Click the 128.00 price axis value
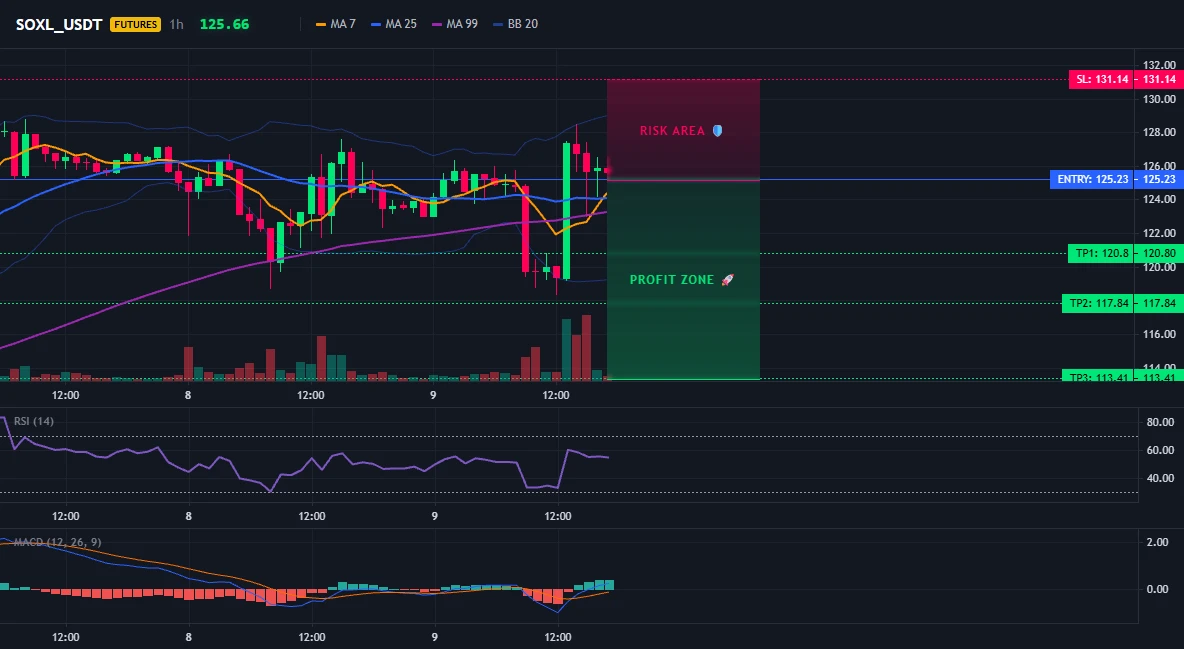The width and height of the screenshot is (1184, 649). point(1160,132)
